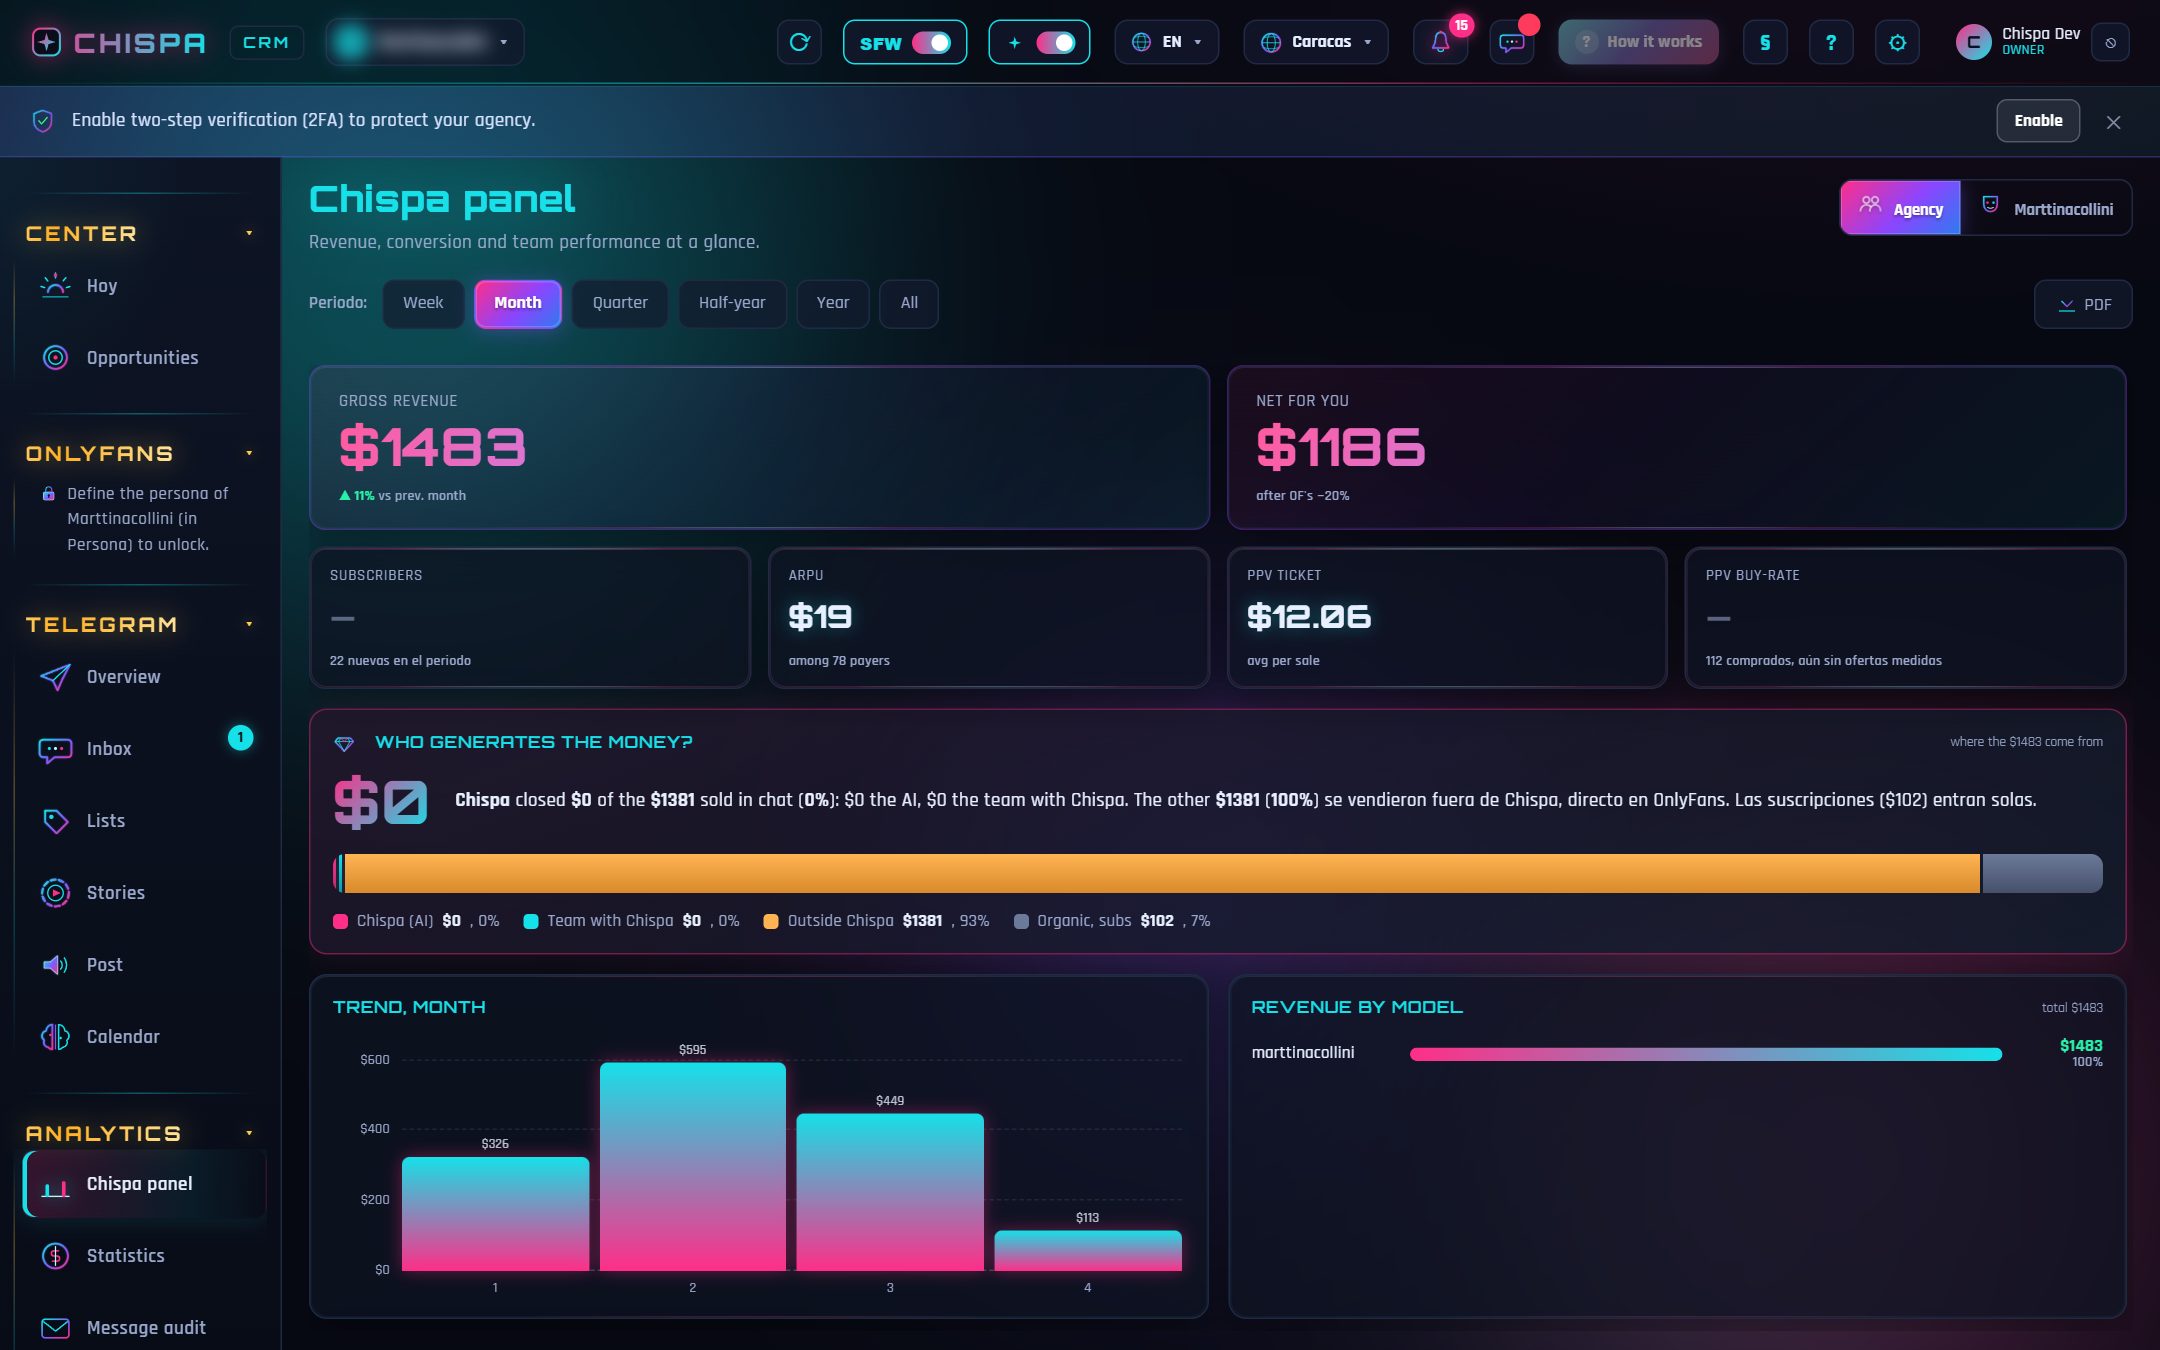The height and width of the screenshot is (1350, 2160).
Task: Click the gray Organic subs bar segment
Action: click(x=2042, y=873)
